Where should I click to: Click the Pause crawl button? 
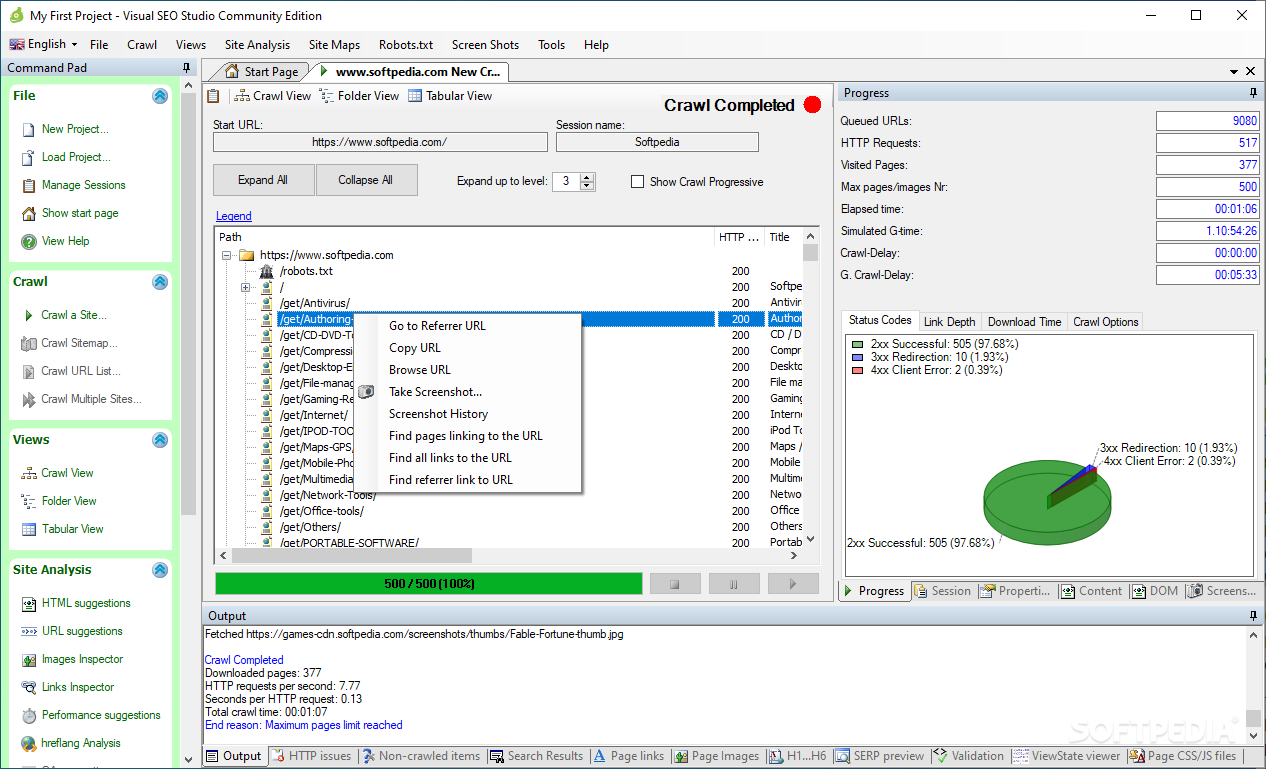click(x=734, y=583)
